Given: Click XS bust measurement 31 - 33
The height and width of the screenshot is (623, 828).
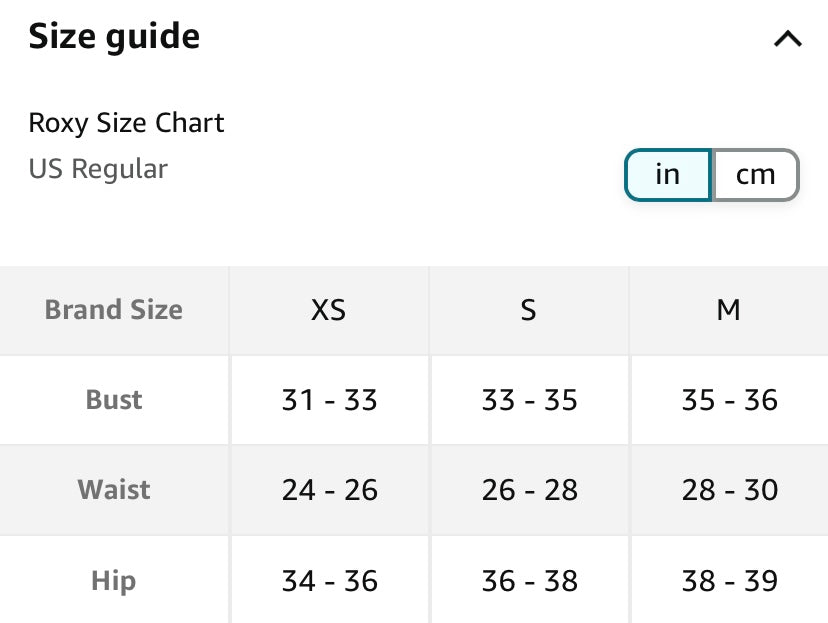Looking at the screenshot, I should (329, 400).
